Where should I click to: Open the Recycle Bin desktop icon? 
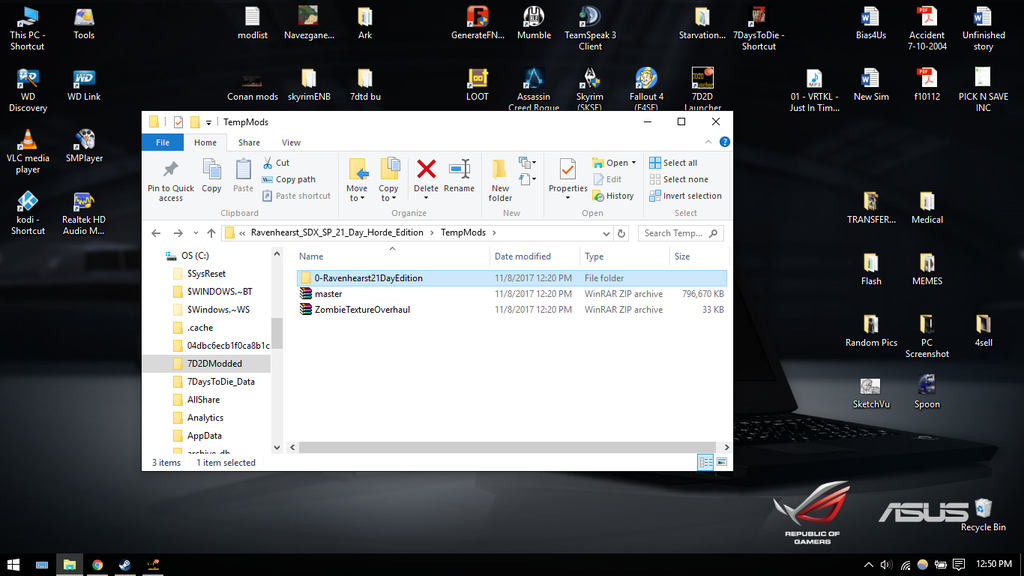pos(983,515)
